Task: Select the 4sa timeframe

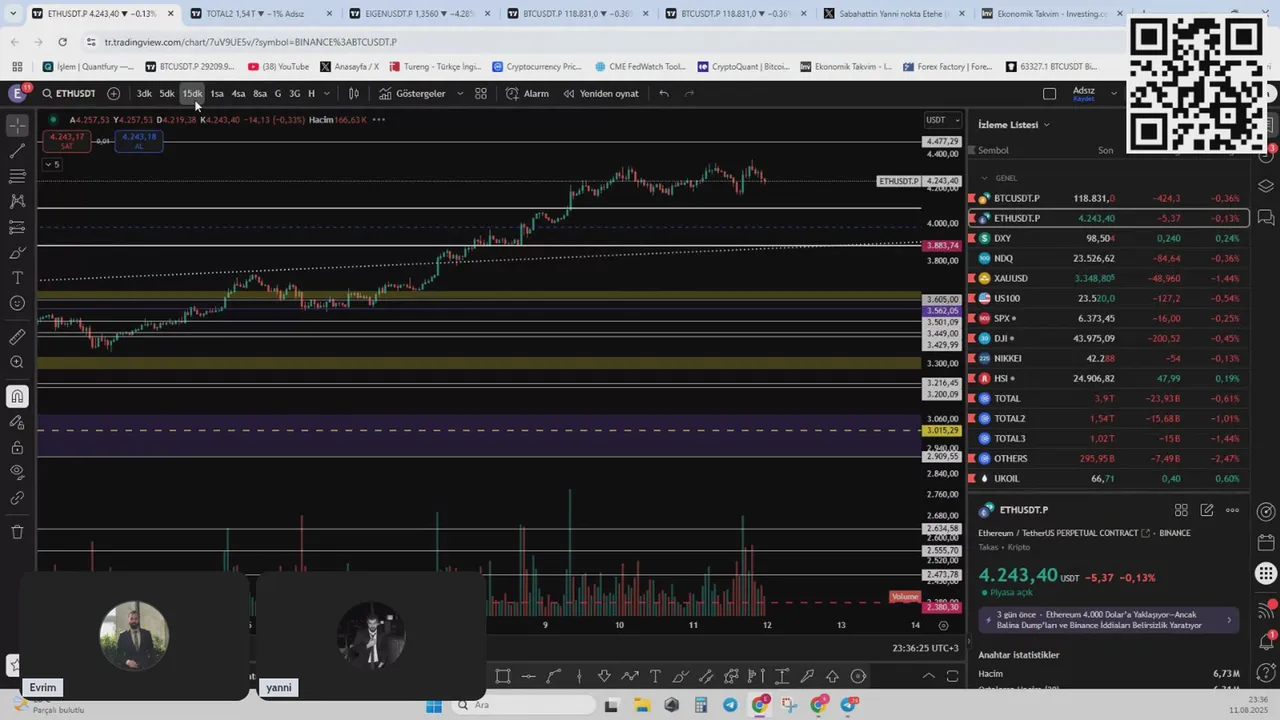Action: tap(238, 93)
